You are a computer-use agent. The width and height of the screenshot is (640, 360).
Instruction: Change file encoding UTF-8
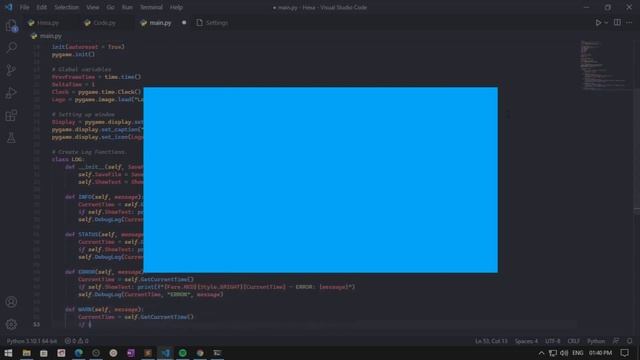point(553,341)
